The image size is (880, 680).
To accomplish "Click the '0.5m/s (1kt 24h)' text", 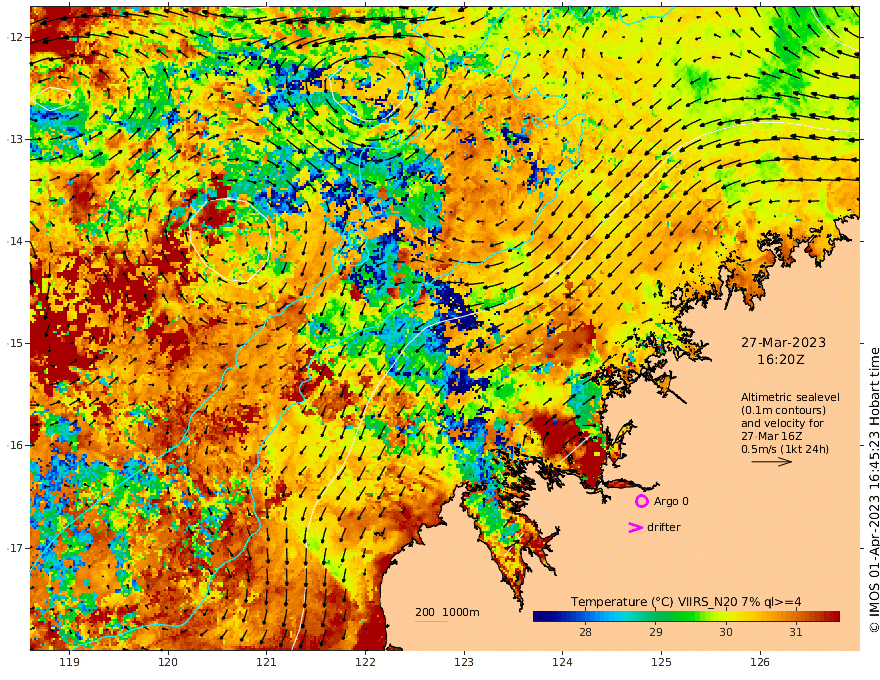I will point(785,449).
